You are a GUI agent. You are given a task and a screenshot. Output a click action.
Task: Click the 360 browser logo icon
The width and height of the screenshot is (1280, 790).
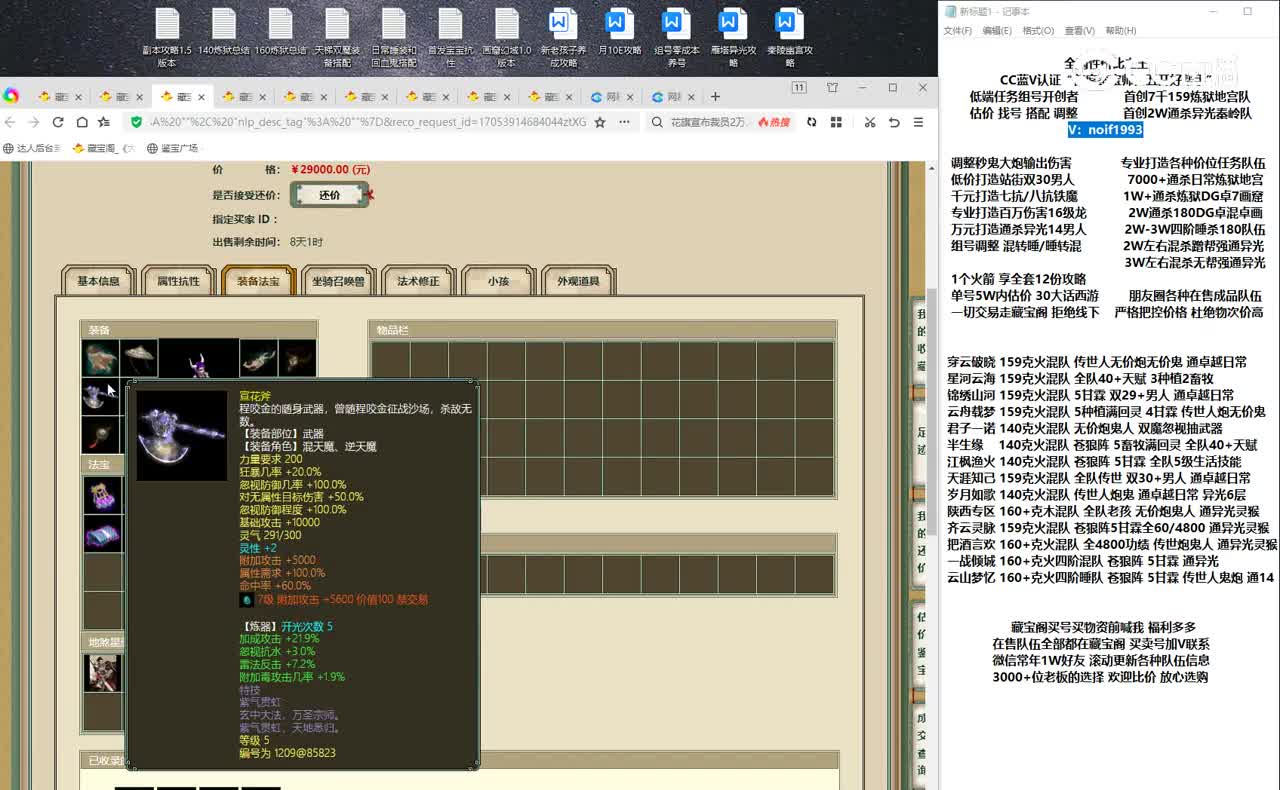pos(11,96)
